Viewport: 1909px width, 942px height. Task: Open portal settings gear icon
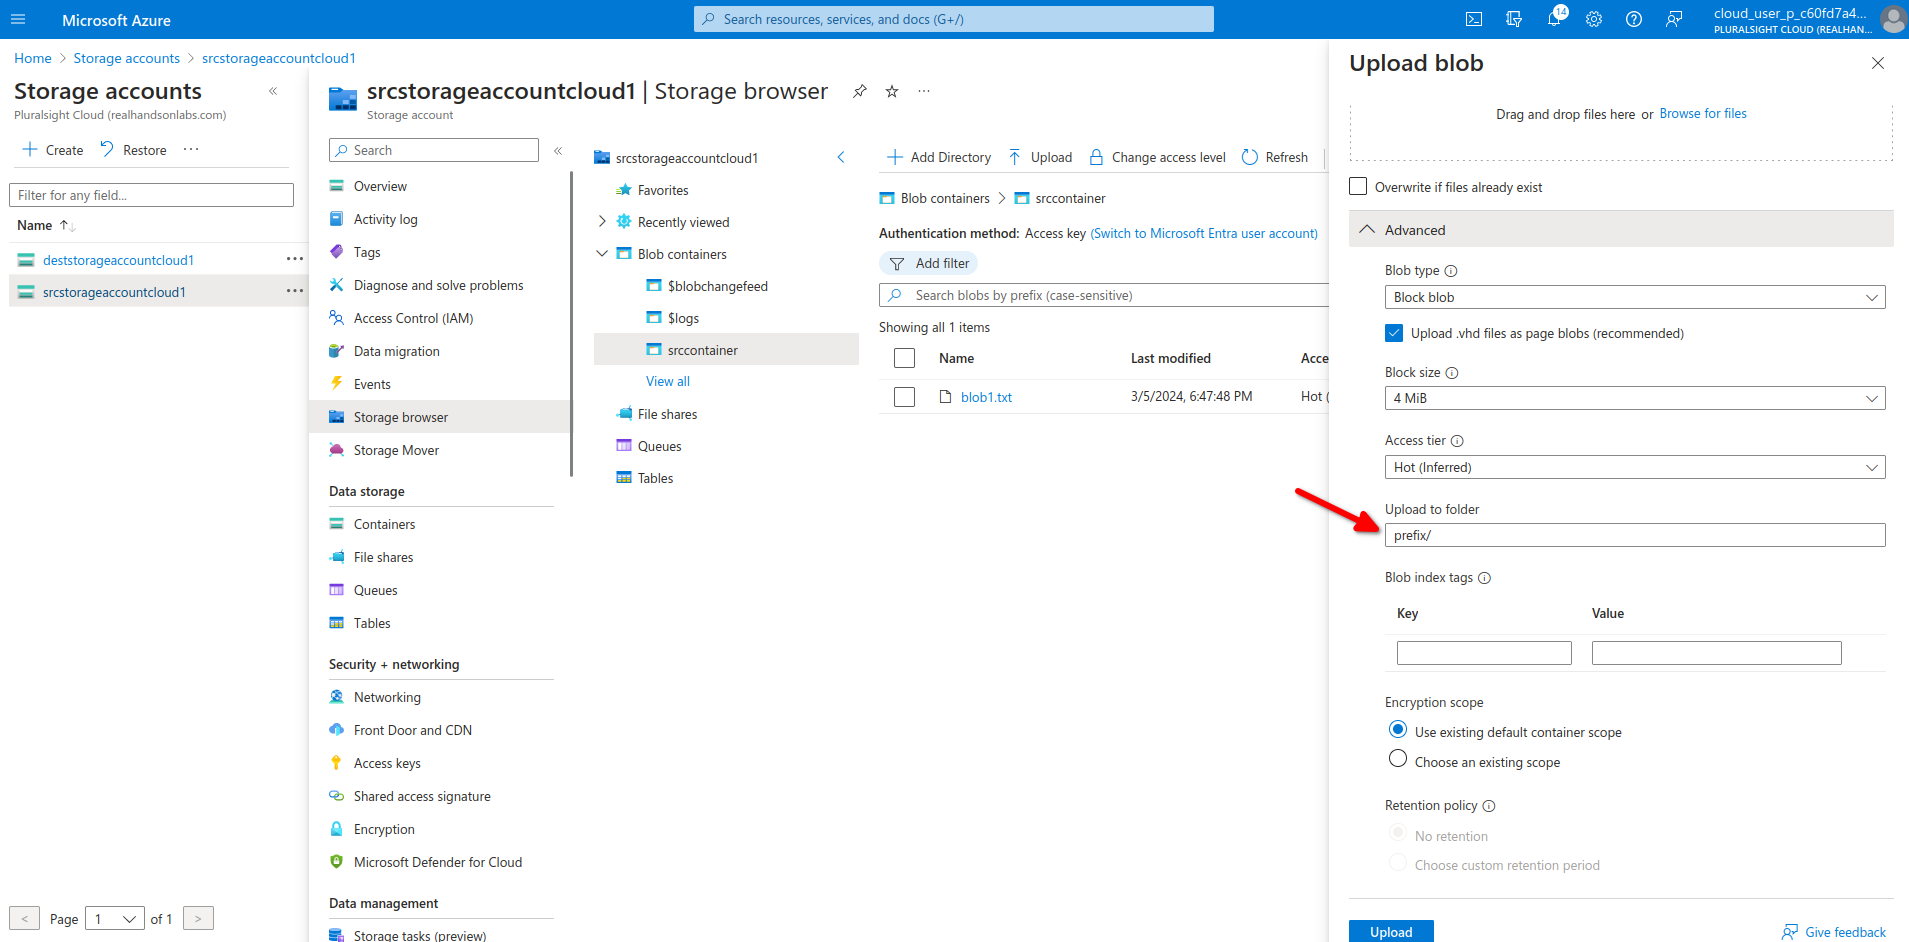pos(1594,19)
